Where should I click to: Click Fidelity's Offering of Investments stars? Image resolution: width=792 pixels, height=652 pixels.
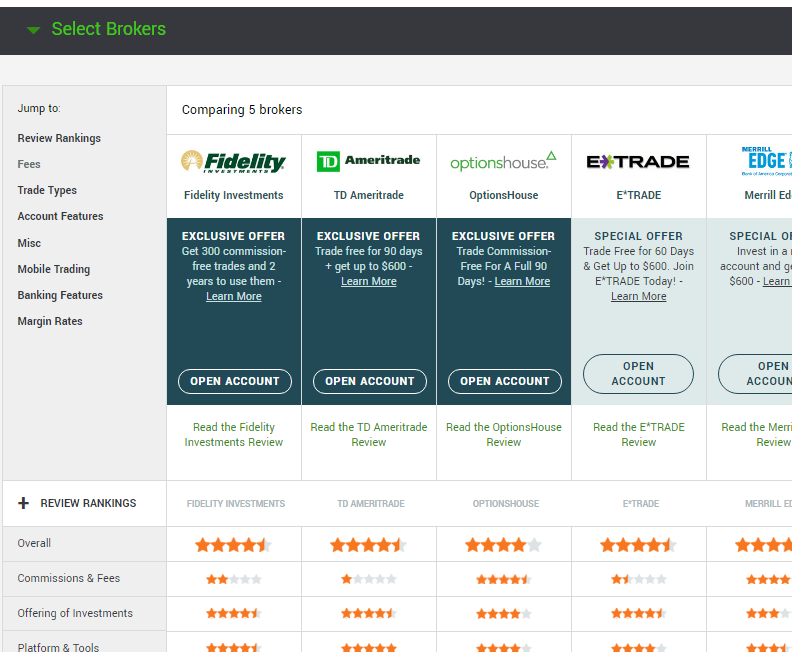click(x=234, y=614)
